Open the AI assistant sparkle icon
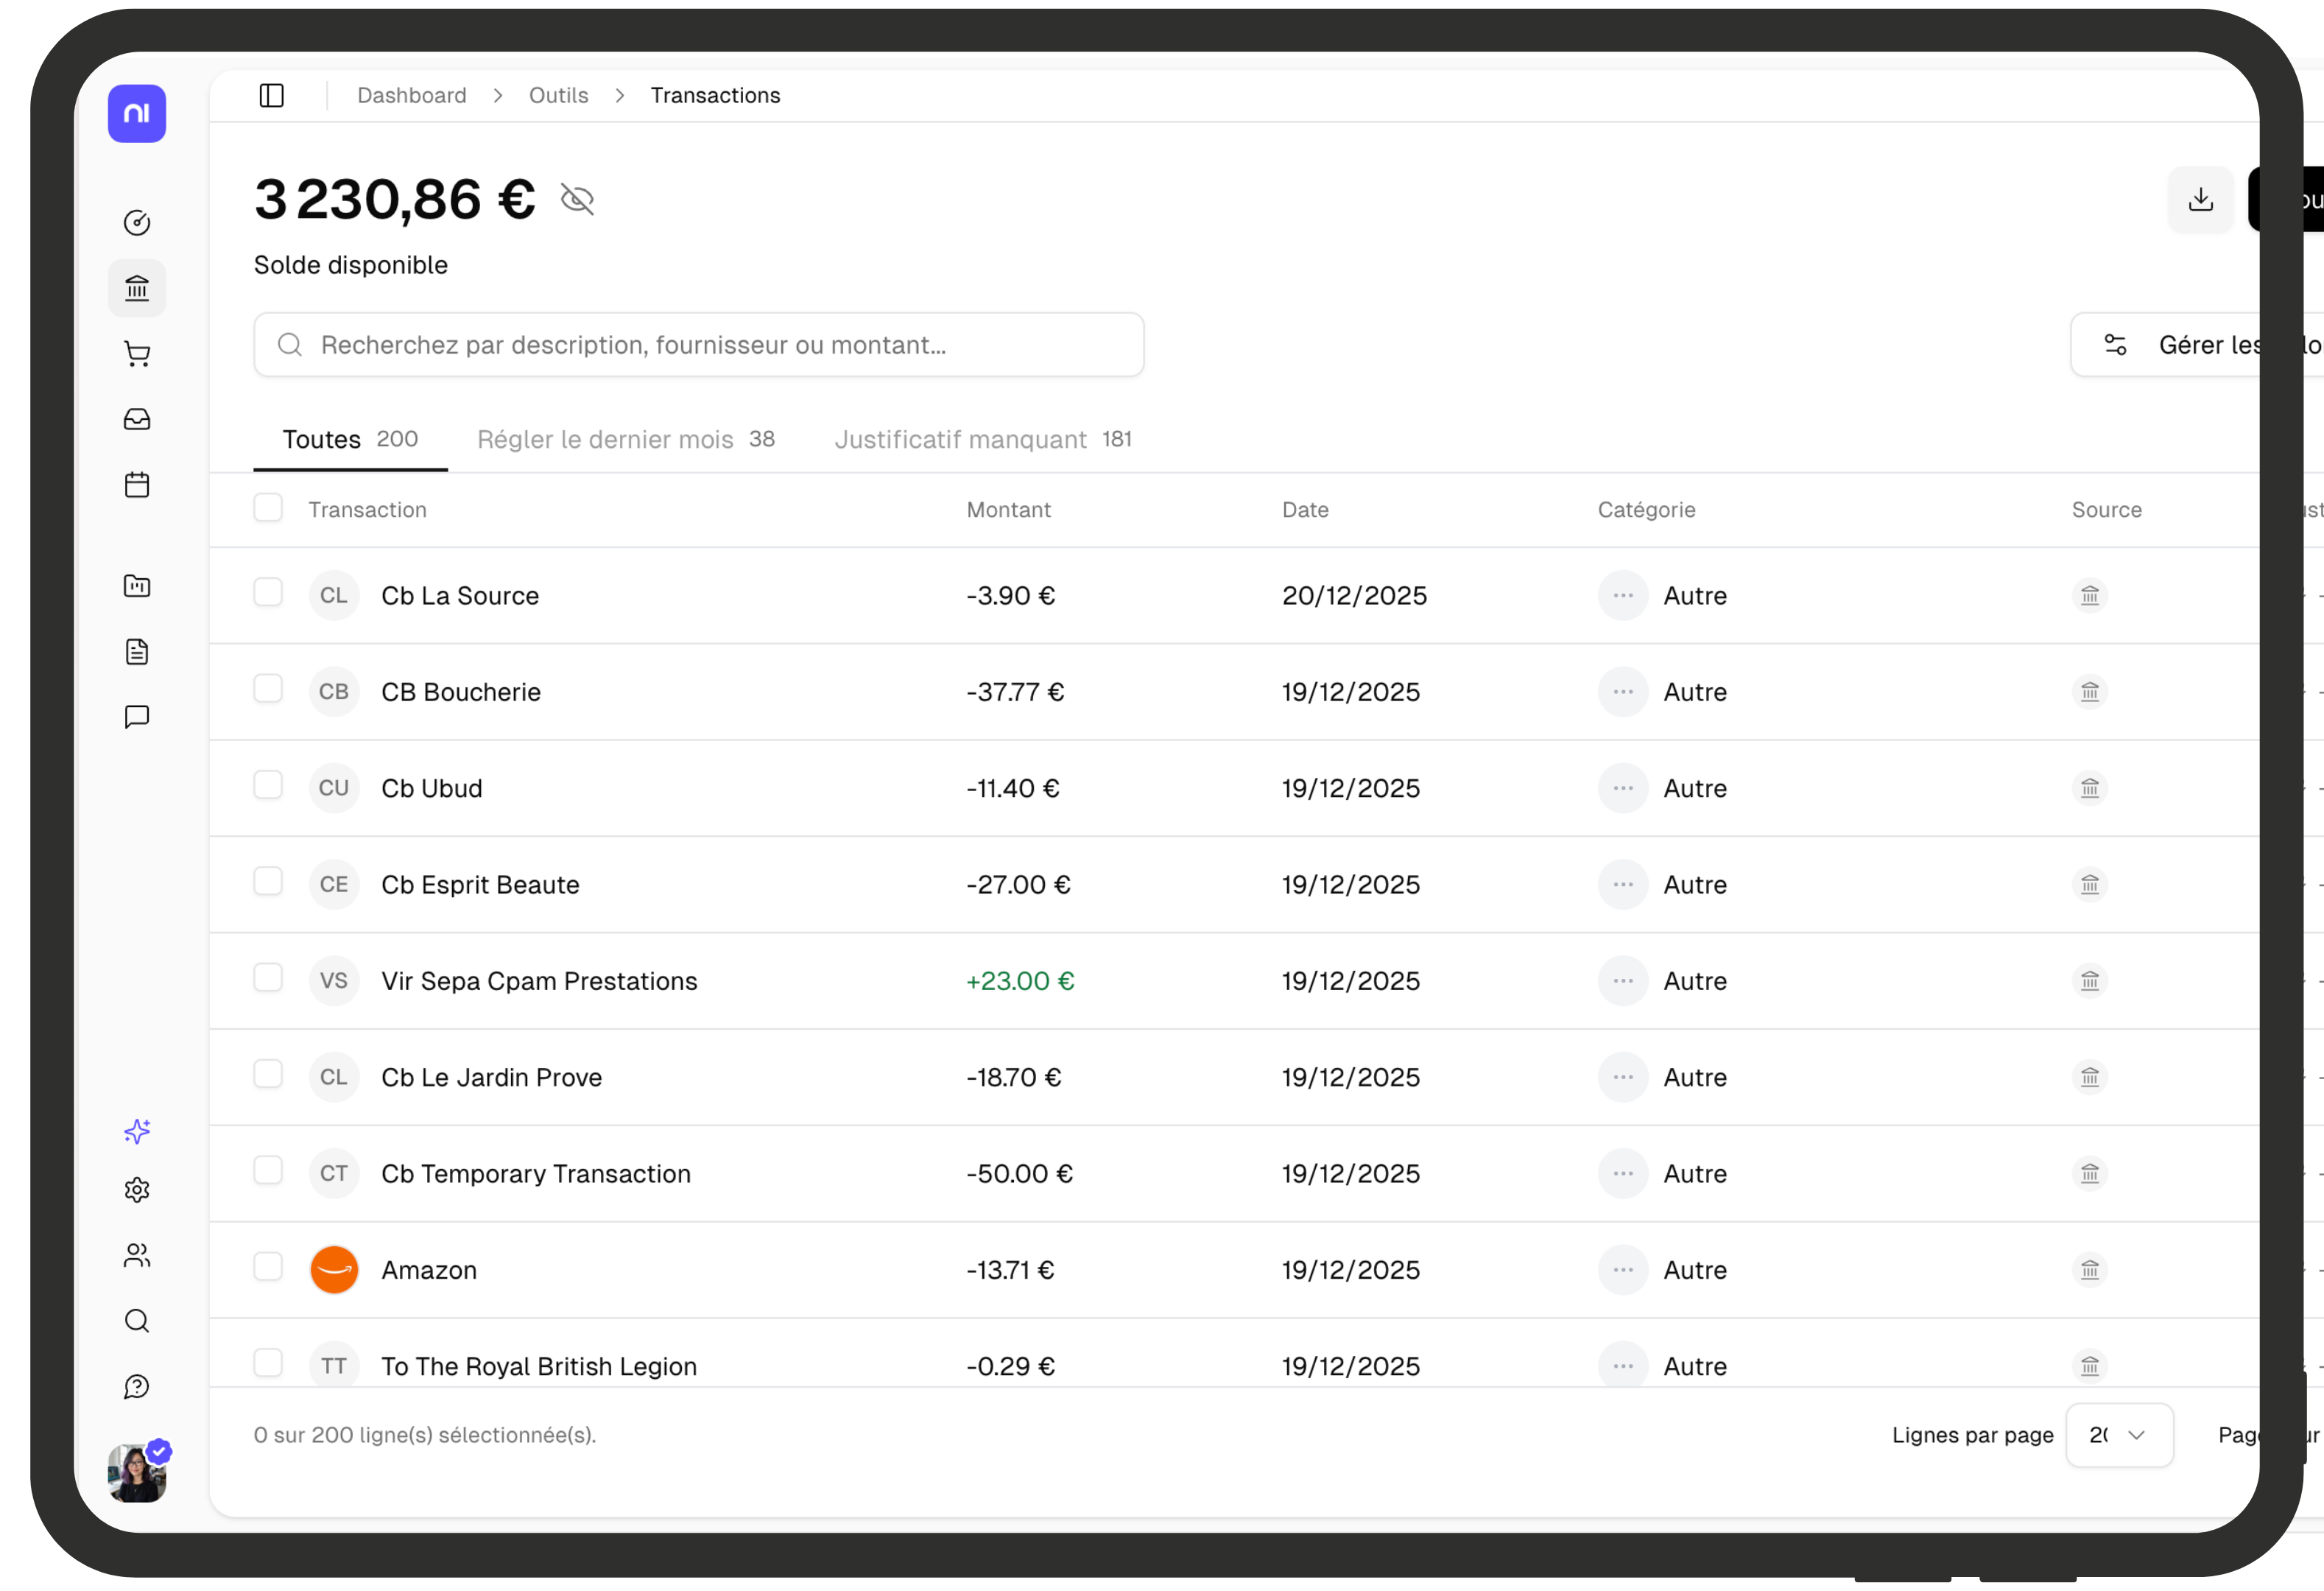Screen dimensions: 2324x1591 pyautogui.click(x=137, y=1131)
